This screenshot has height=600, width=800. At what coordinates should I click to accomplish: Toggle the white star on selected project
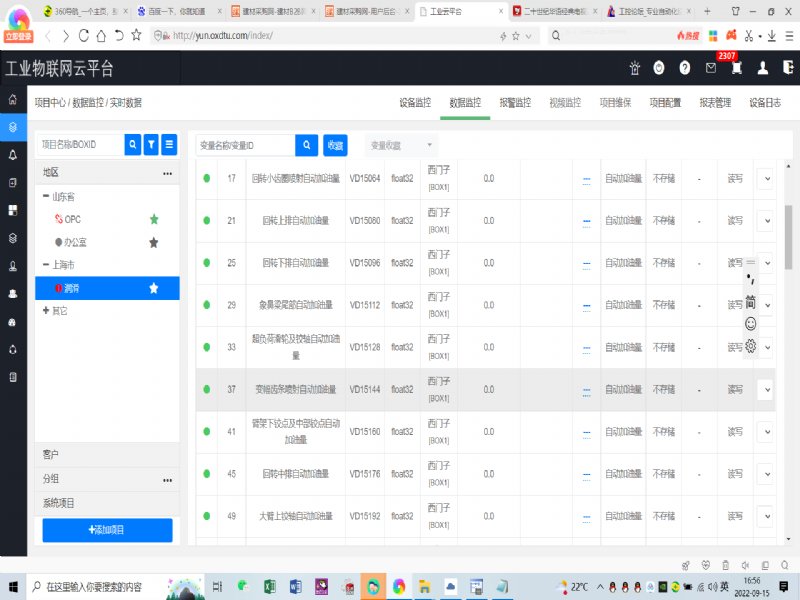tap(154, 288)
